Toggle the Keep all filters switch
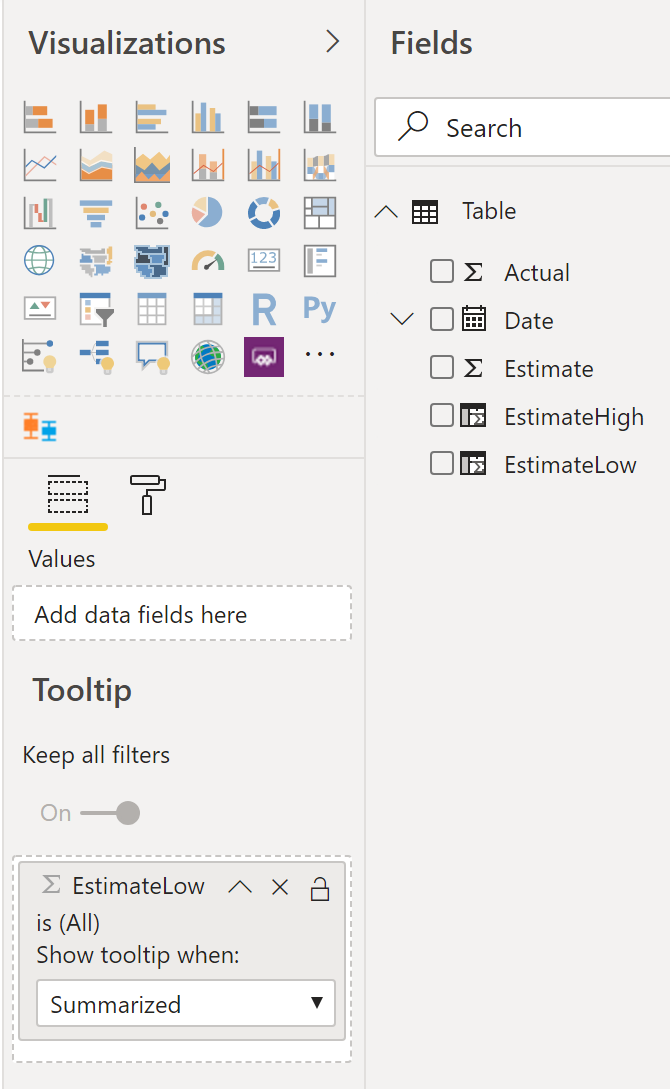 click(110, 813)
